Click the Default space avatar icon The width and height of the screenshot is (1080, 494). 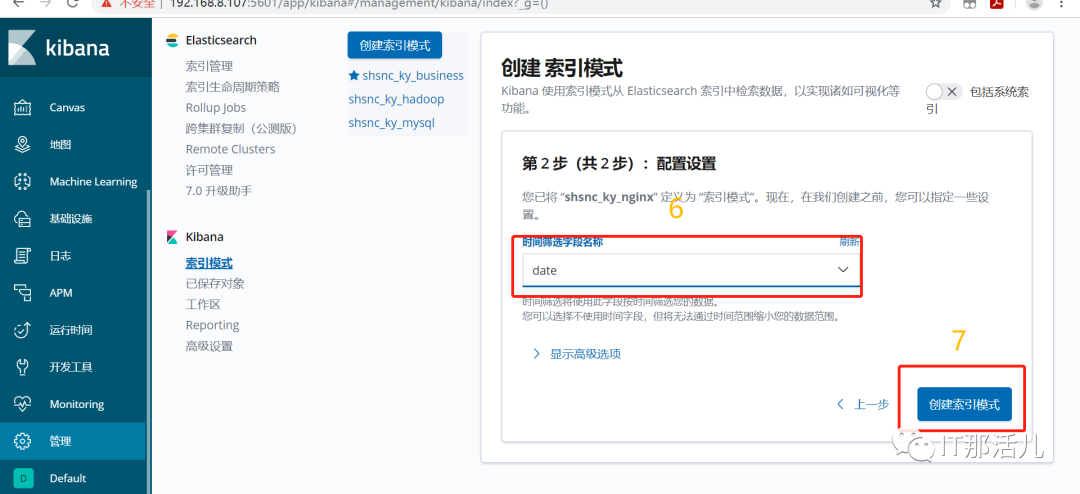[23, 478]
